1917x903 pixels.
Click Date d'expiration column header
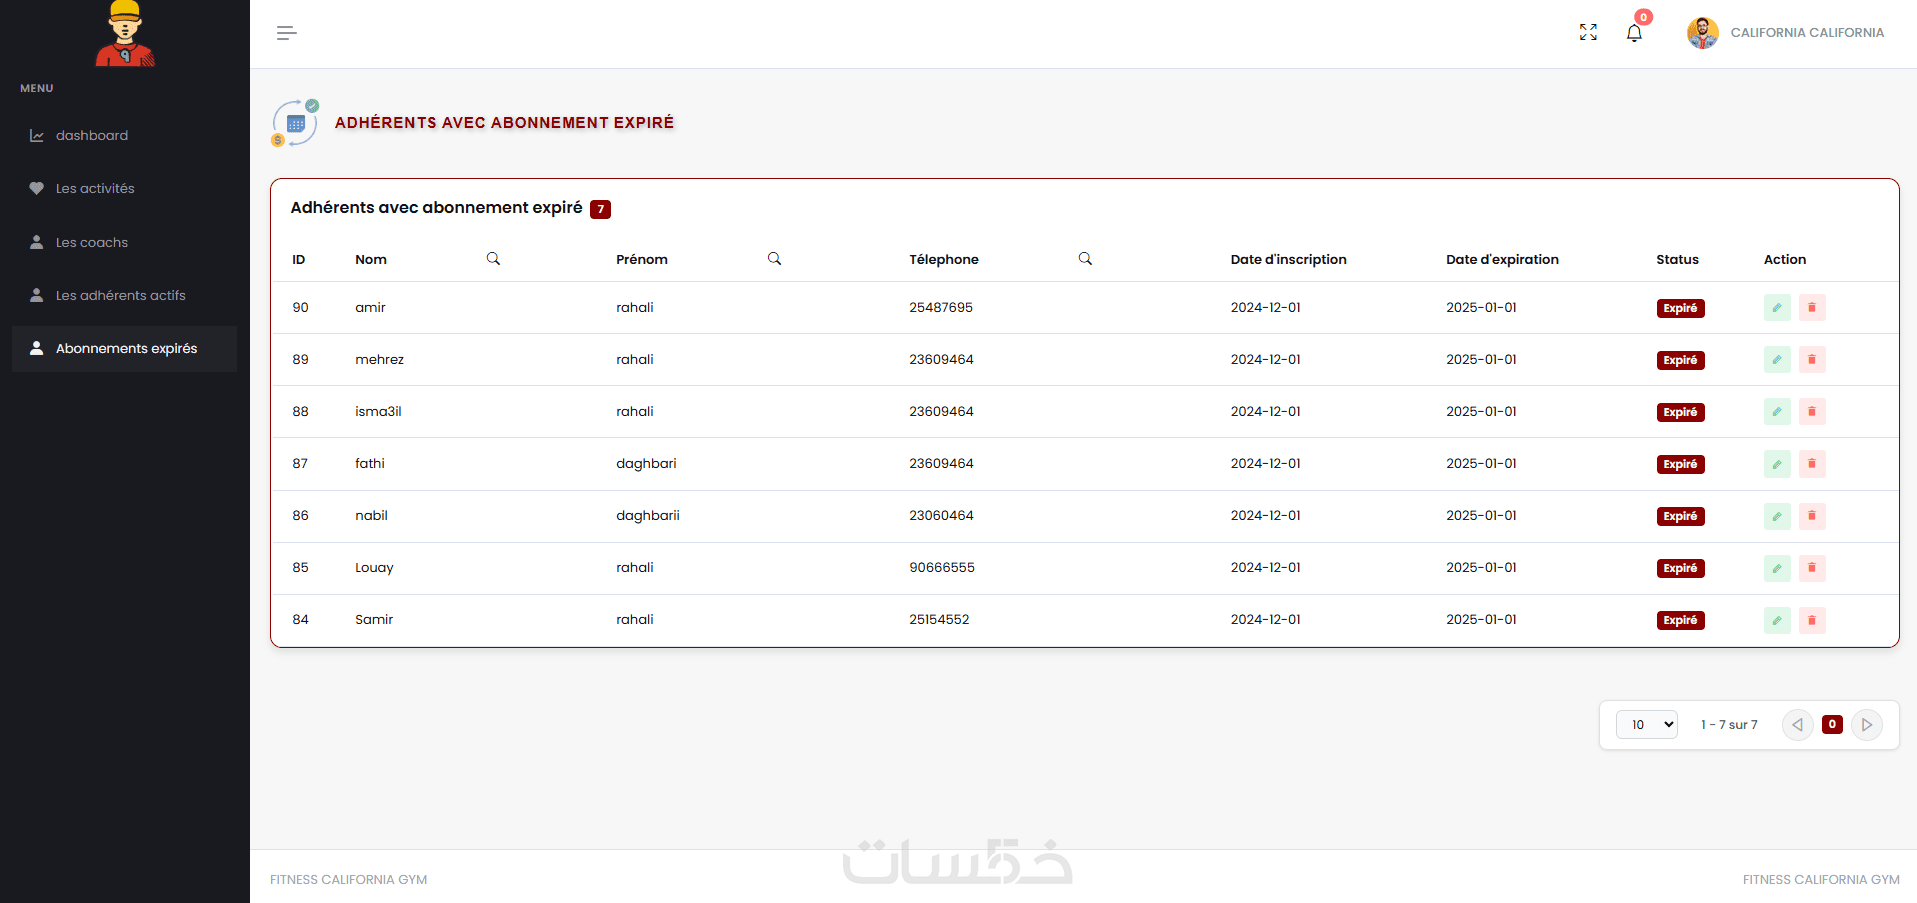click(1502, 260)
